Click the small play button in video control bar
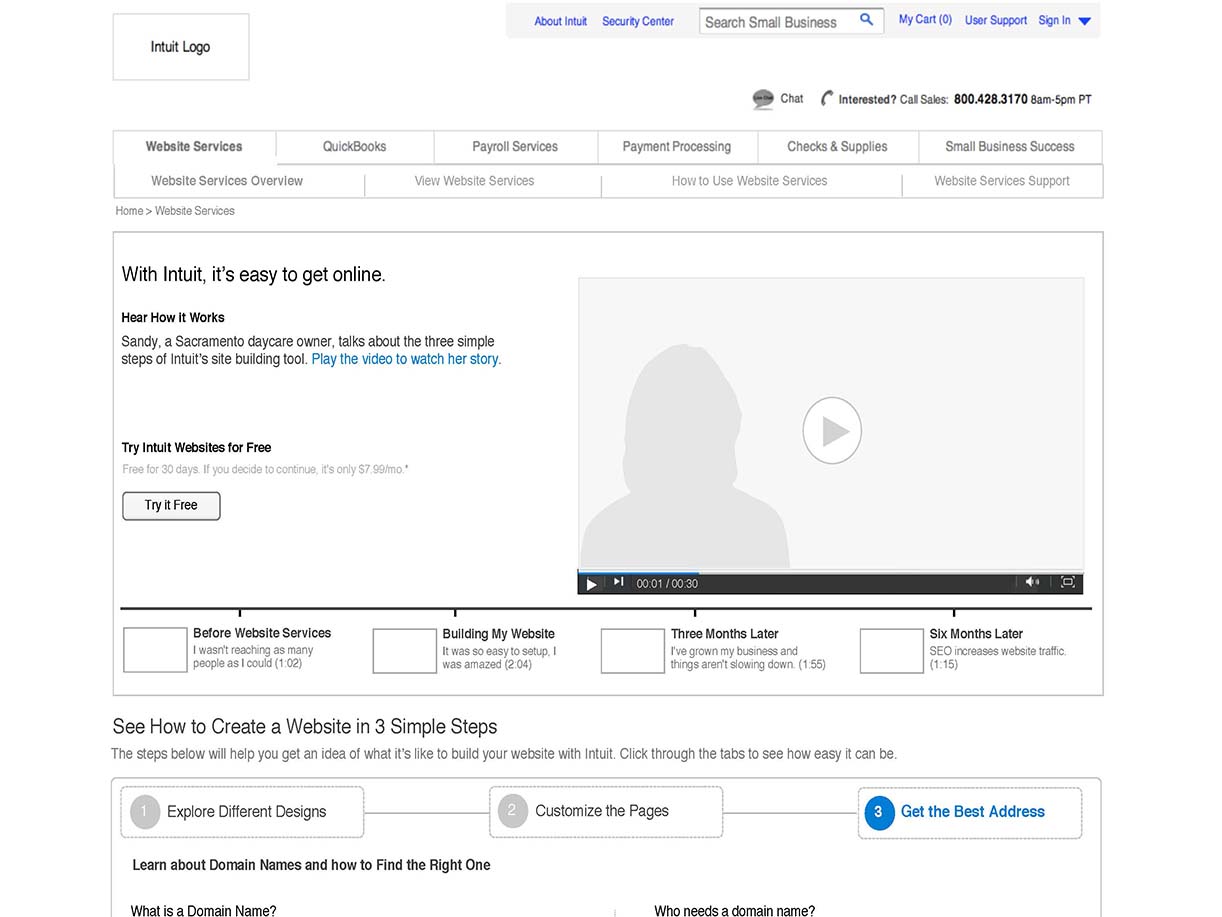The width and height of the screenshot is (1222, 917). coord(591,584)
